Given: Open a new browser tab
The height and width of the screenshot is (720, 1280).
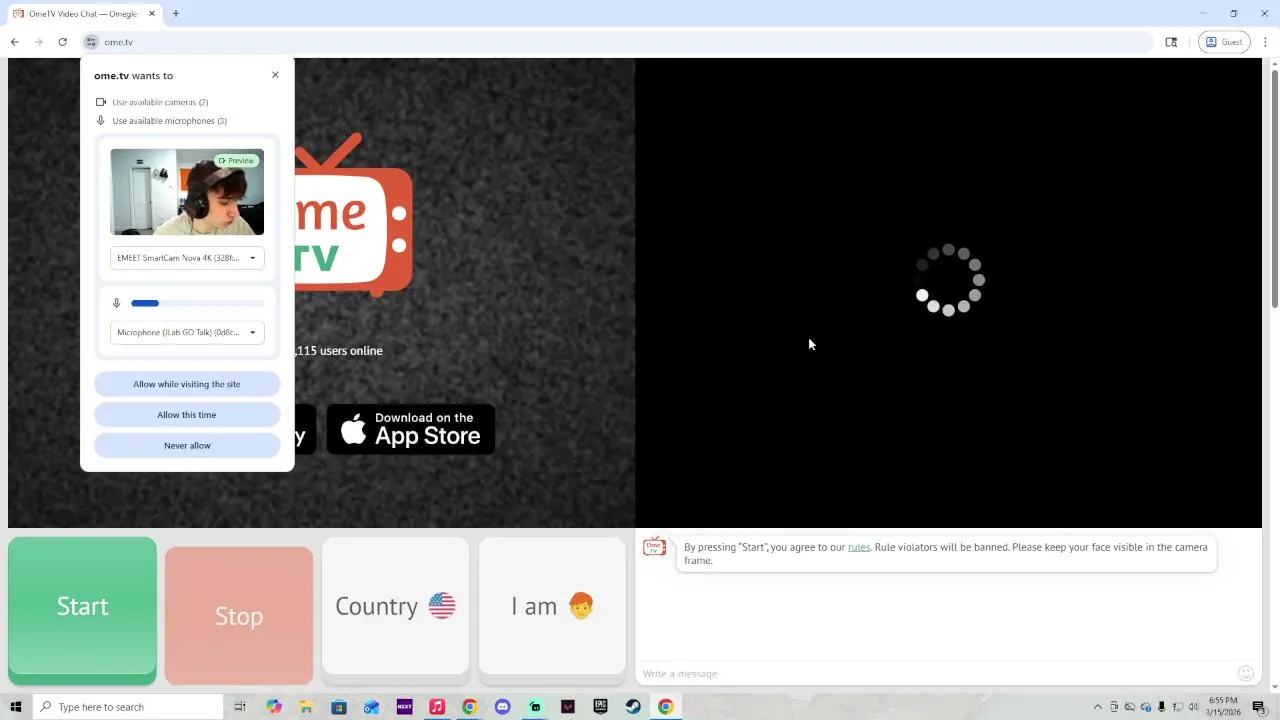Looking at the screenshot, I should pyautogui.click(x=176, y=14).
